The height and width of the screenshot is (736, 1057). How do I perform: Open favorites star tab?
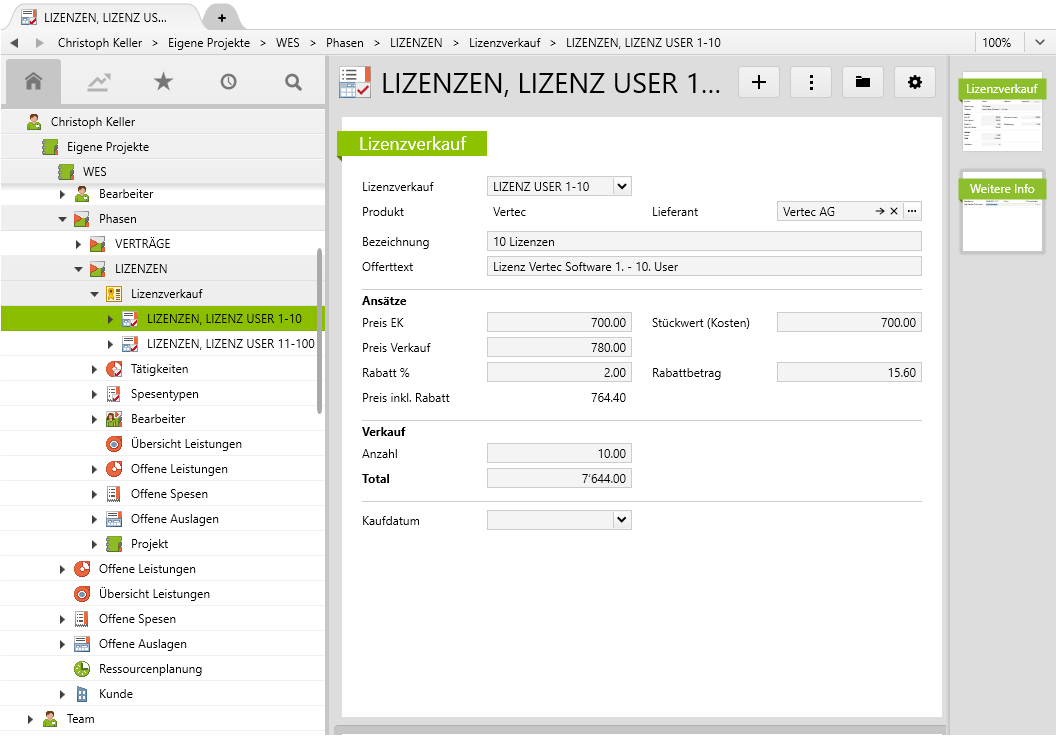163,82
